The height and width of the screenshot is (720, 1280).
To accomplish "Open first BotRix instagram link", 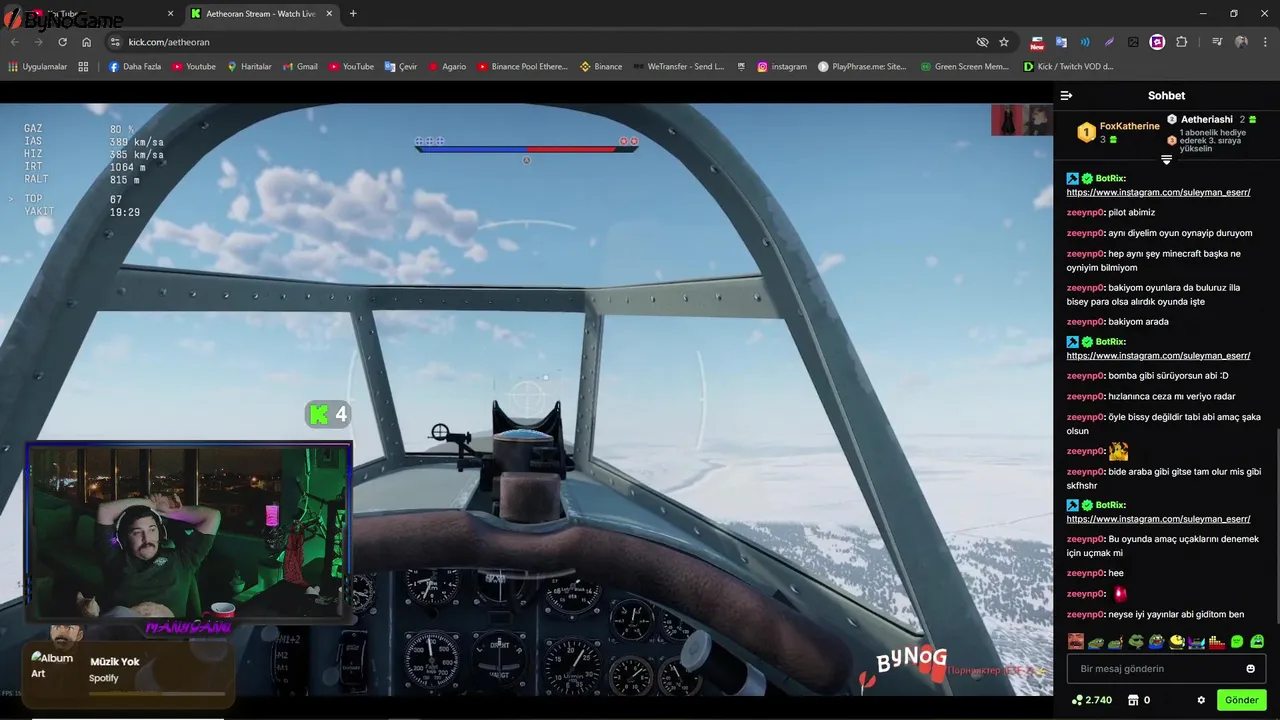I will [x=1158, y=192].
